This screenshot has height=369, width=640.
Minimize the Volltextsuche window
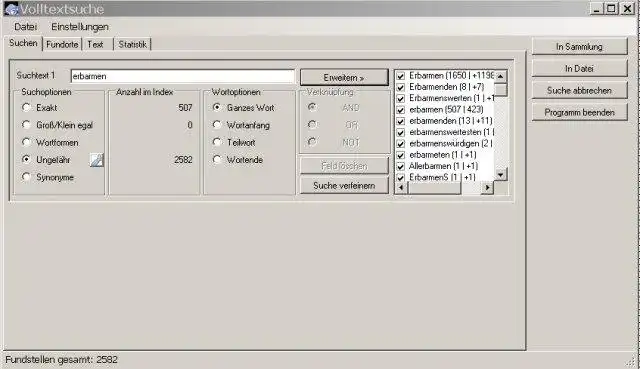tap(597, 9)
